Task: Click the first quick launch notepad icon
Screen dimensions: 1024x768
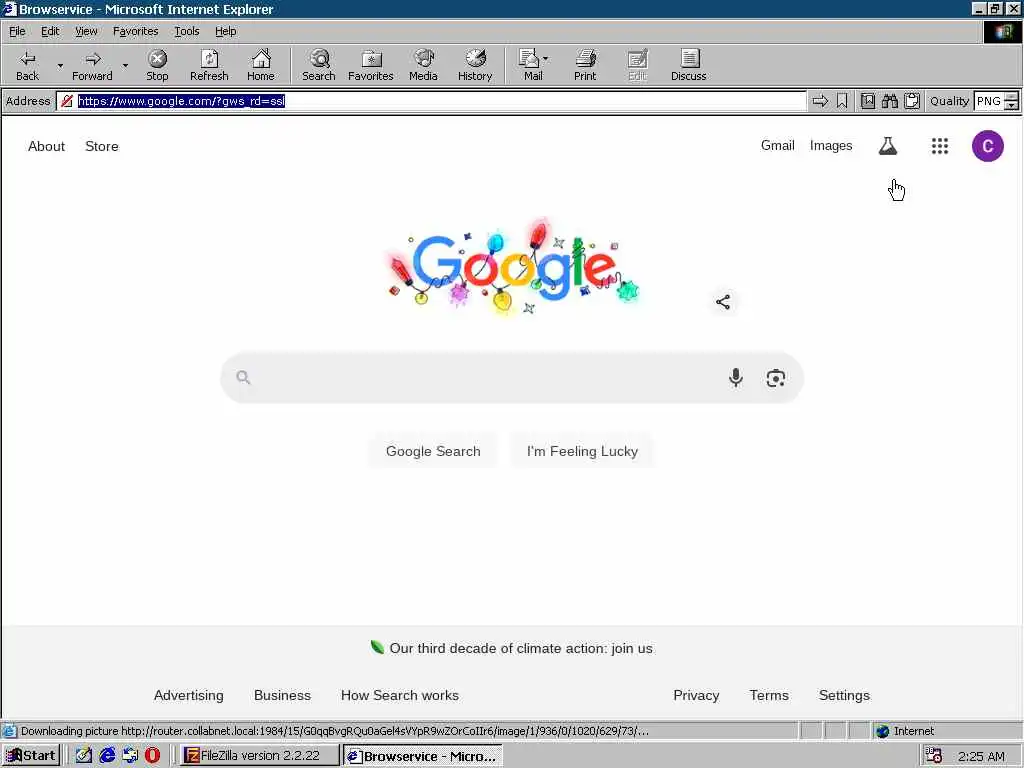Action: [84, 756]
